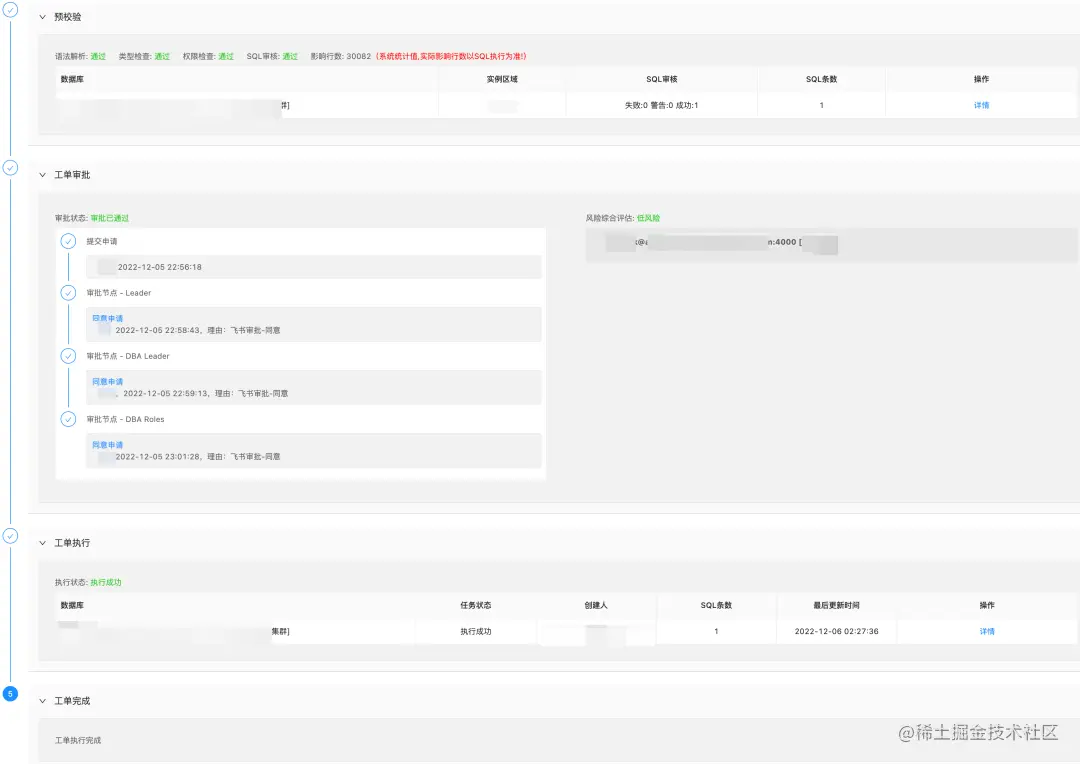Click the 执行成功 execution status label
The width and height of the screenshot is (1080, 764).
pos(106,582)
